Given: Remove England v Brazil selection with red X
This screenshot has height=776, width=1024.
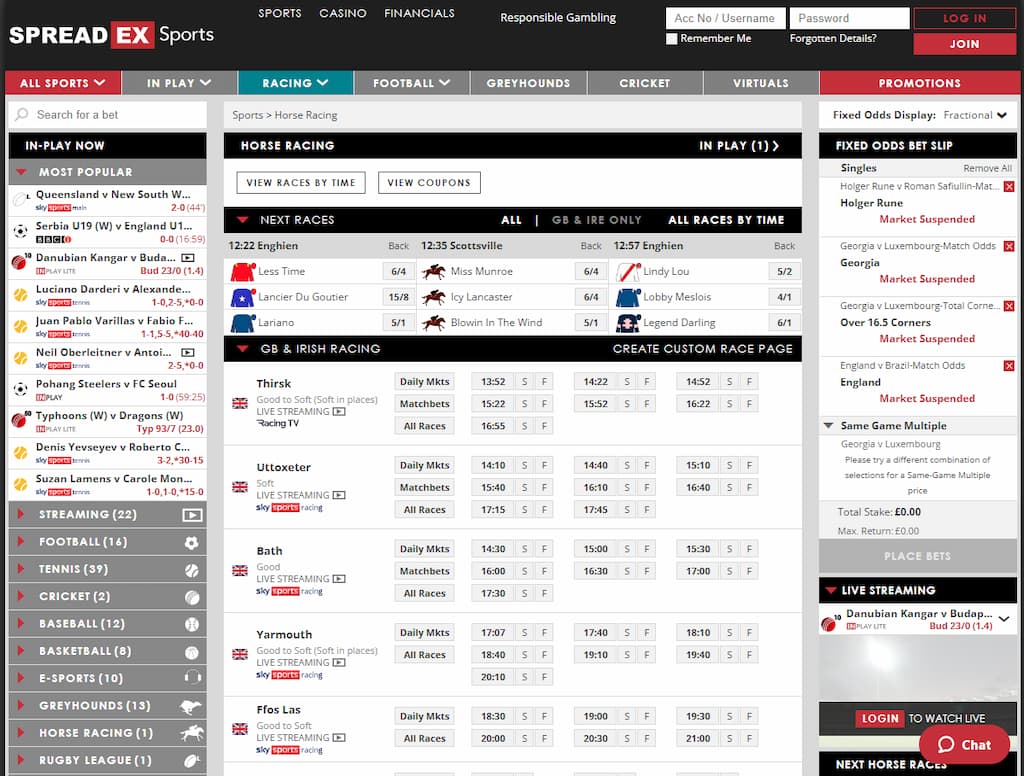Looking at the screenshot, I should (x=1008, y=366).
